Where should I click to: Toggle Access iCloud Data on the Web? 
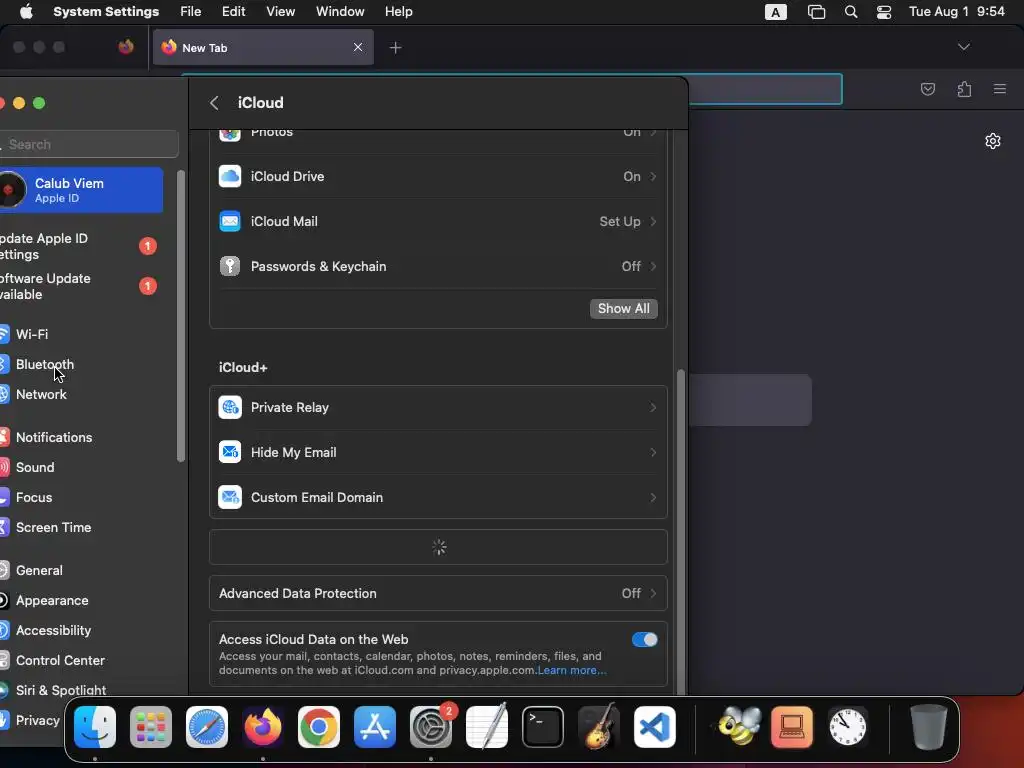[645, 639]
